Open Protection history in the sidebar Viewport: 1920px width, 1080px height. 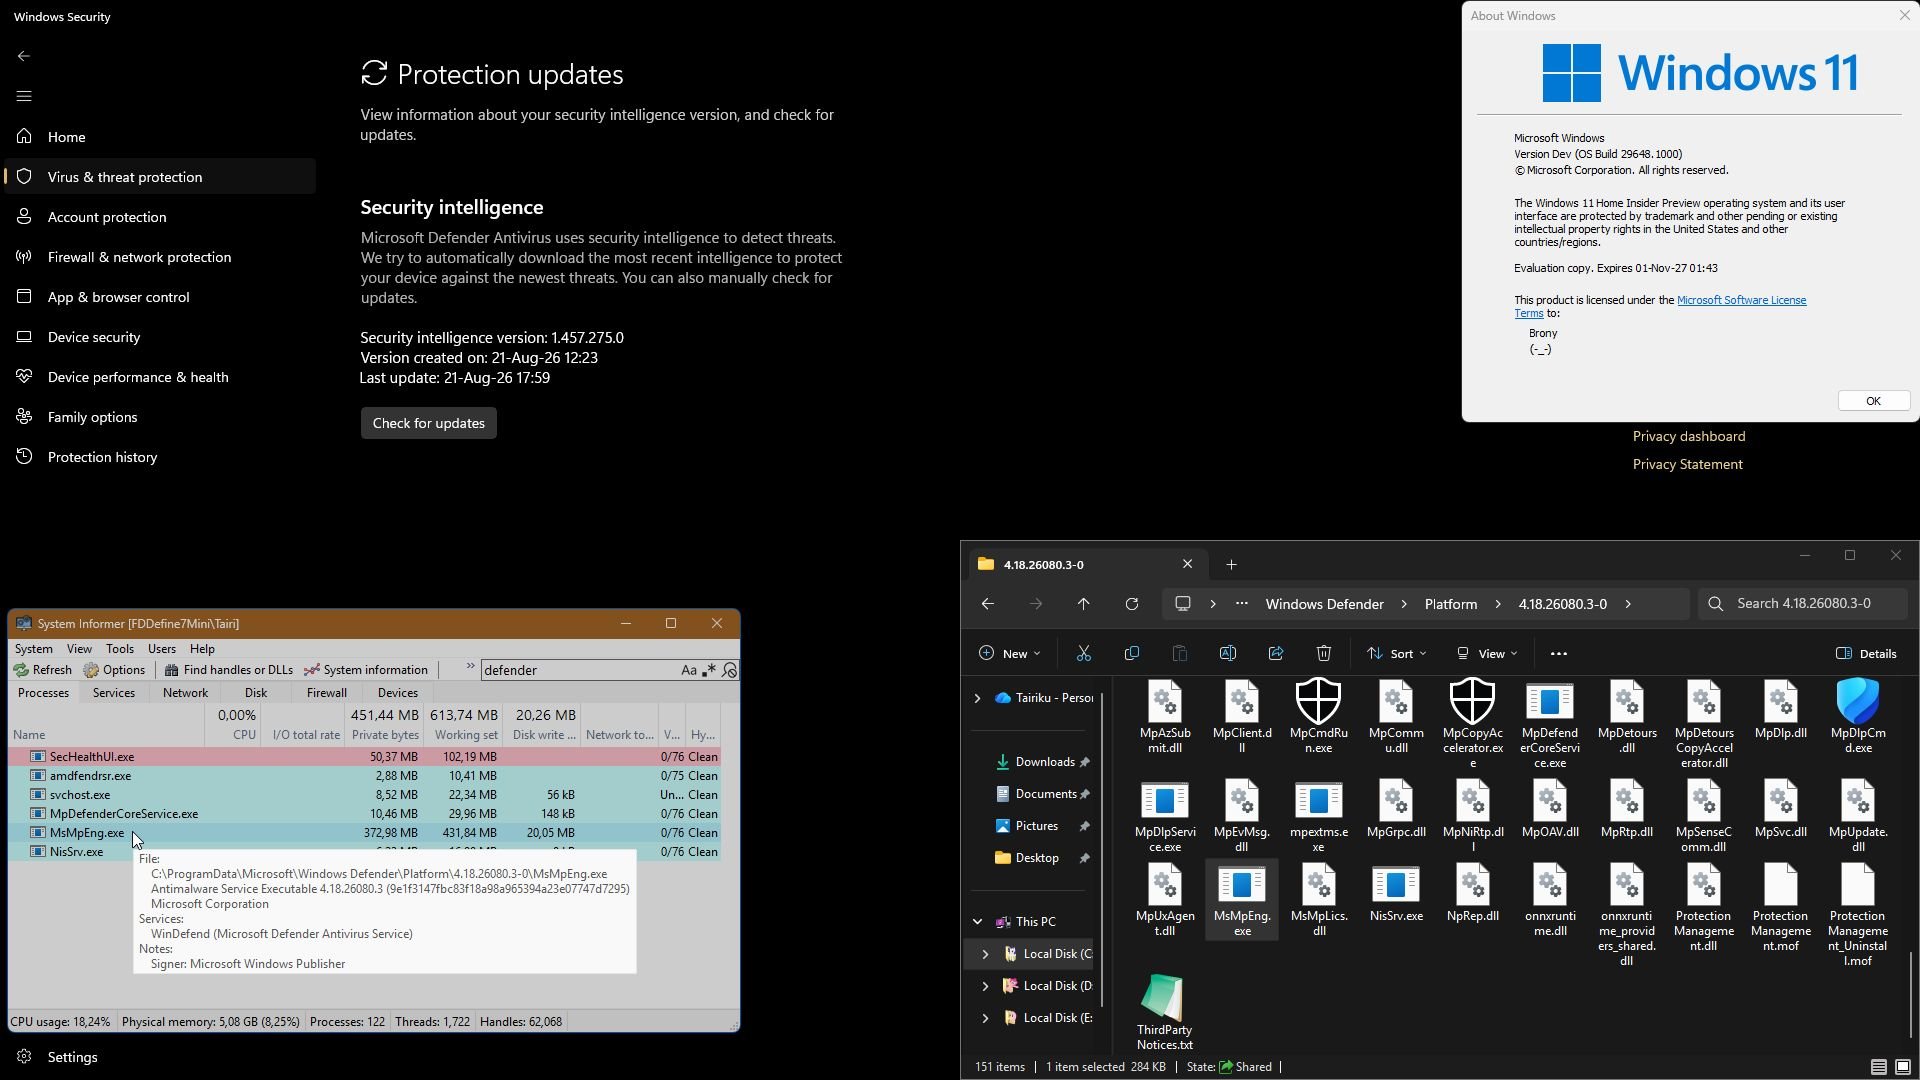tap(160, 457)
